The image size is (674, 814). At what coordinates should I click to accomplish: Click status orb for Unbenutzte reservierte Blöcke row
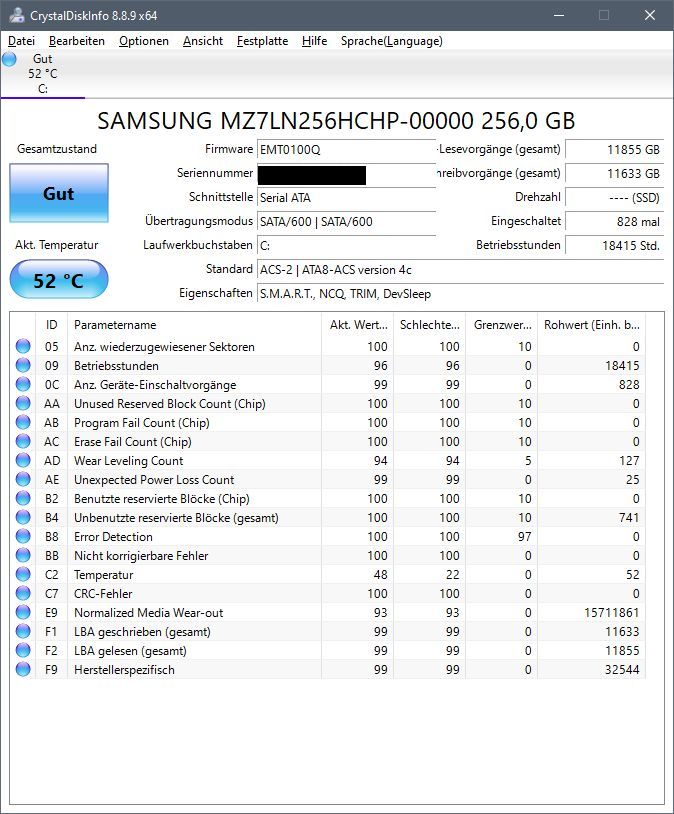point(23,518)
